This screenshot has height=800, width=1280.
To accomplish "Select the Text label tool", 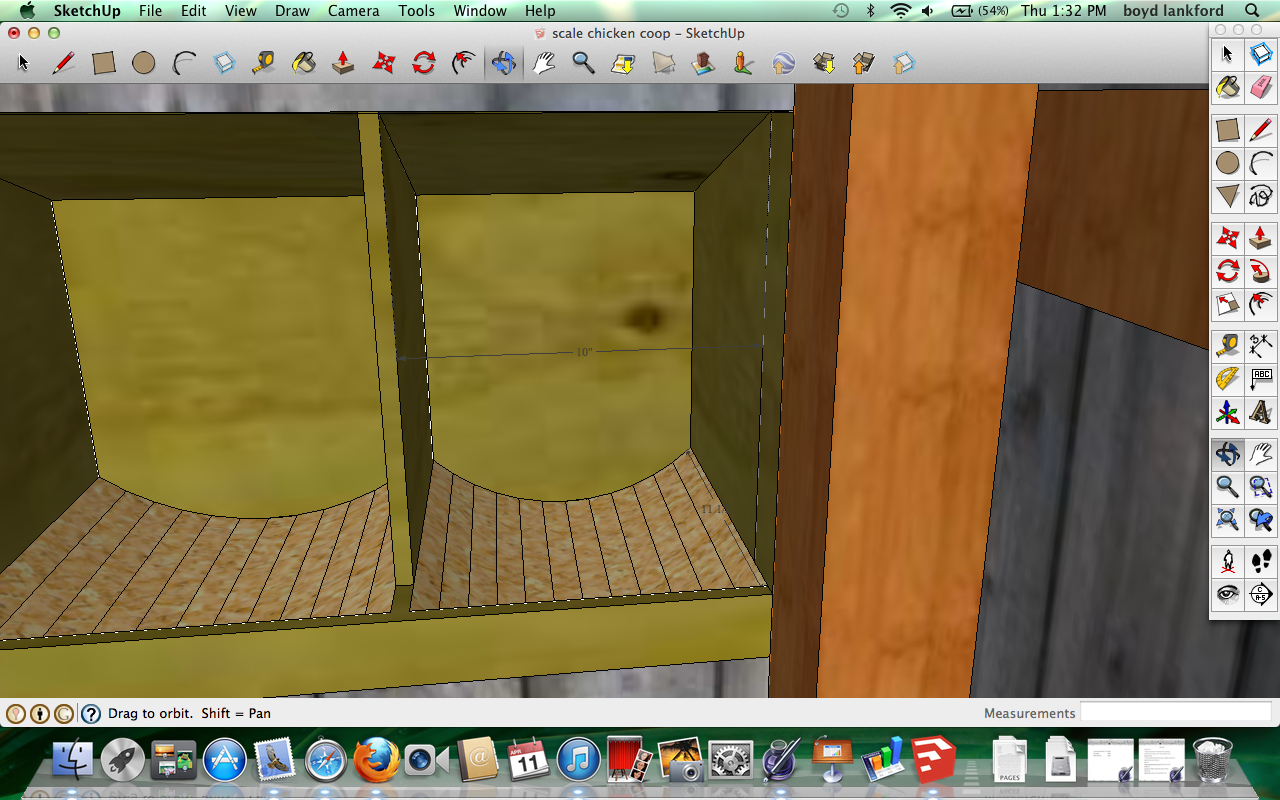I will (1260, 379).
